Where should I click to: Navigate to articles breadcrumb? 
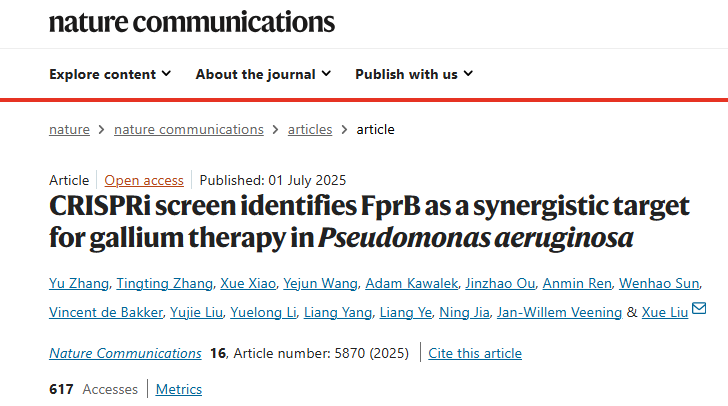click(310, 129)
